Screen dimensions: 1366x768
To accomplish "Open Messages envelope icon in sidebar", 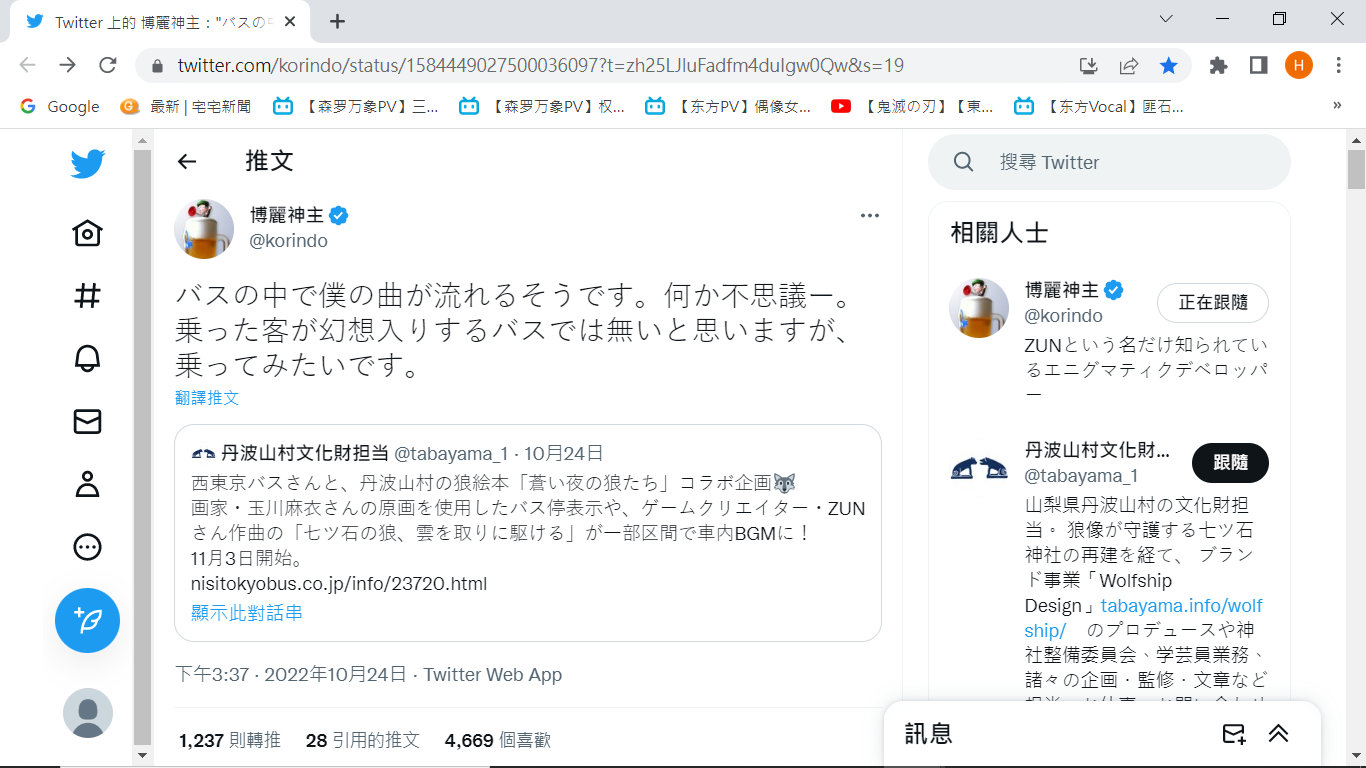I will (x=88, y=422).
